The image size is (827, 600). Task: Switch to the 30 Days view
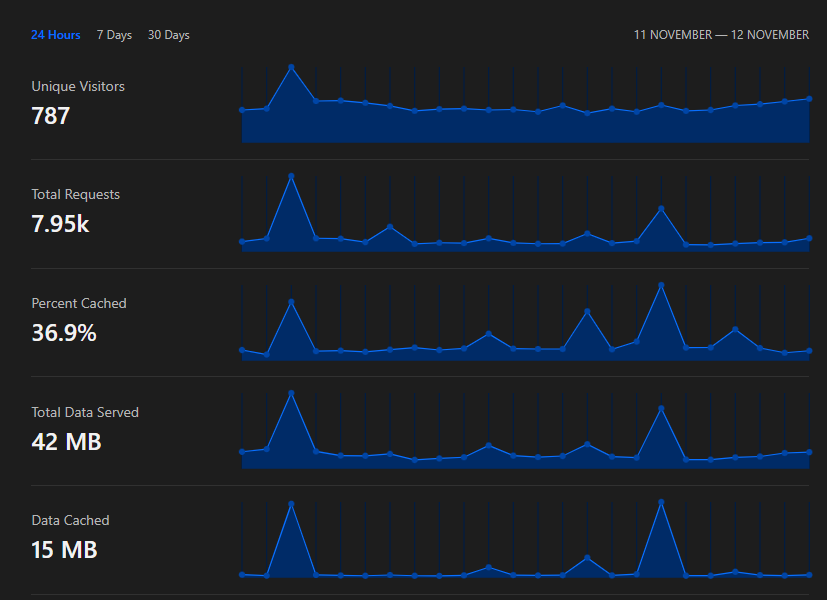169,35
